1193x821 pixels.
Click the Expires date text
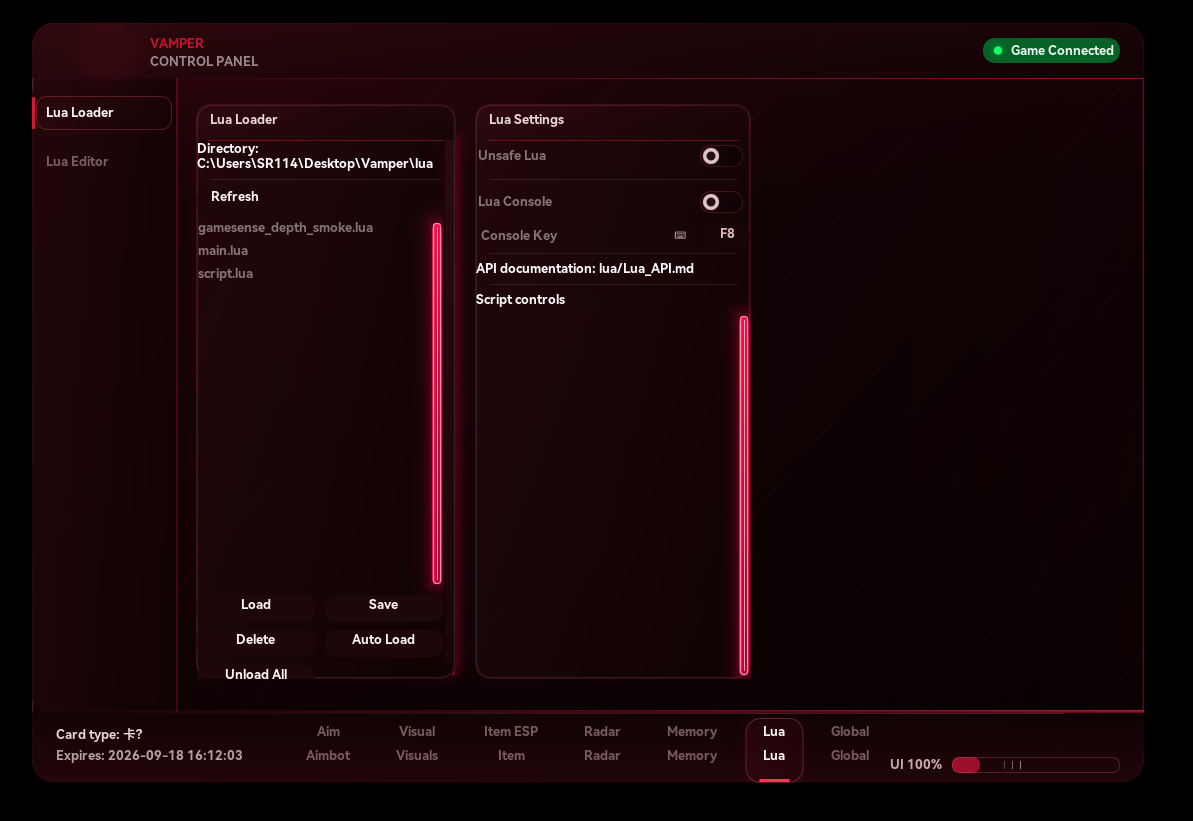pyautogui.click(x=149, y=756)
